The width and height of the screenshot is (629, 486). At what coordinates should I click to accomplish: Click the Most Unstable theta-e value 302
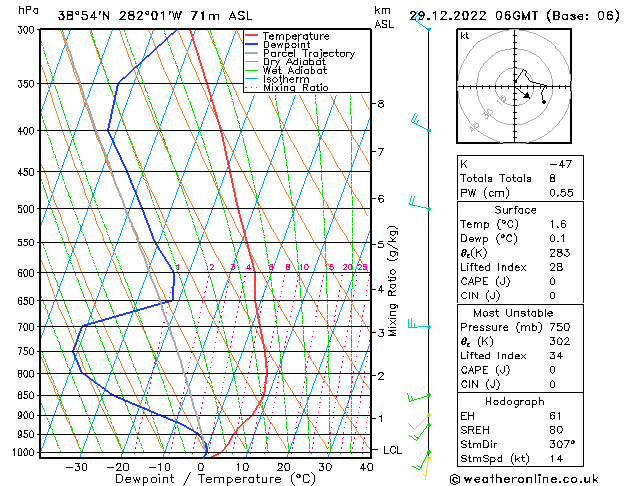560,341
